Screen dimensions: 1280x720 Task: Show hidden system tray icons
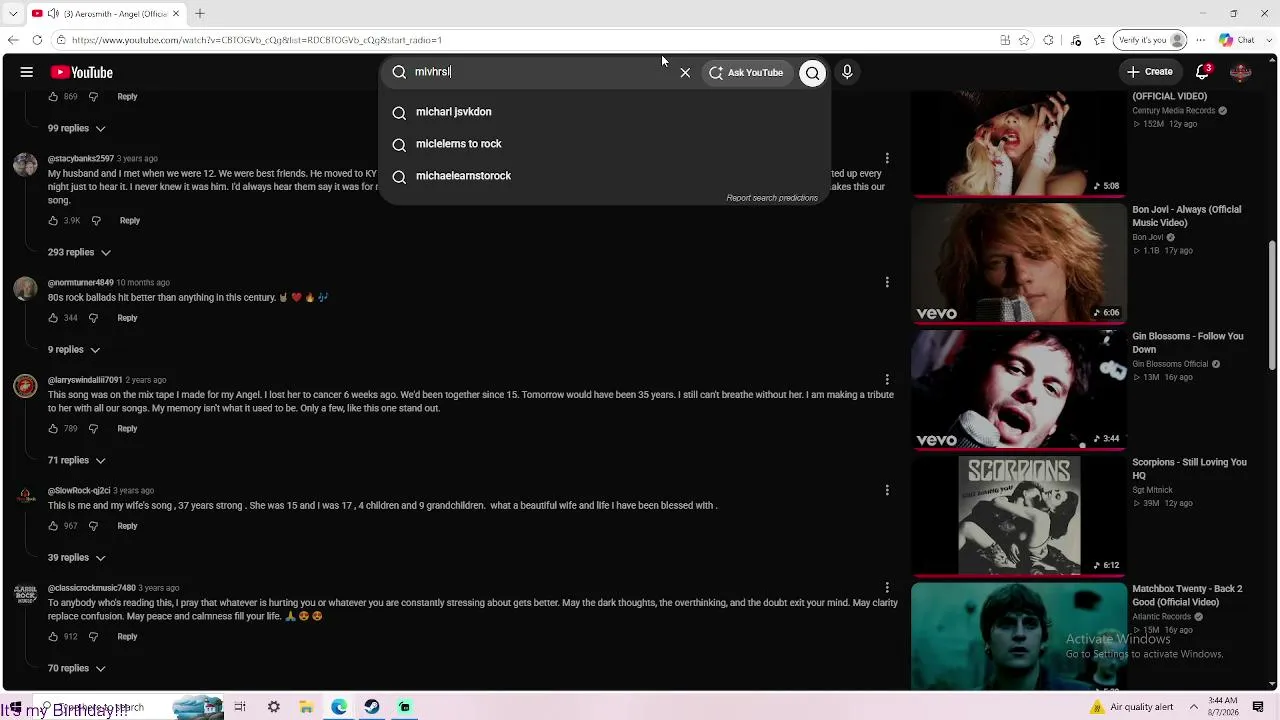(1193, 707)
